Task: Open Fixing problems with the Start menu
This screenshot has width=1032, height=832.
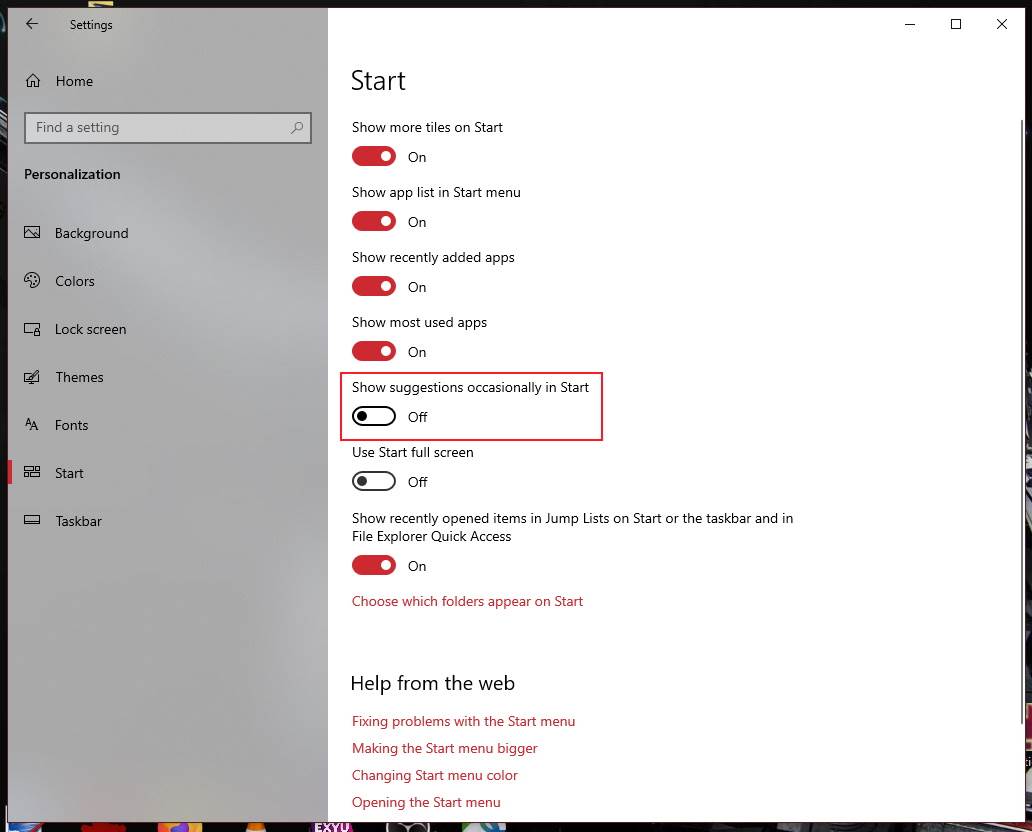Action: [463, 721]
